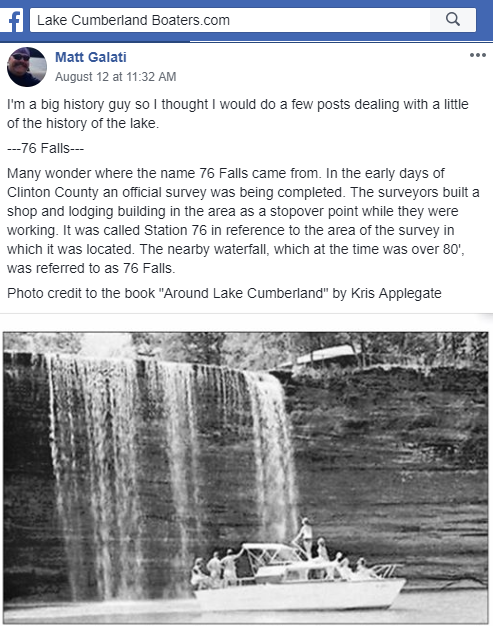Viewport: 494px width, 626px height.
Task: Click the rock cliff face right of waterfall
Action: tap(391, 459)
